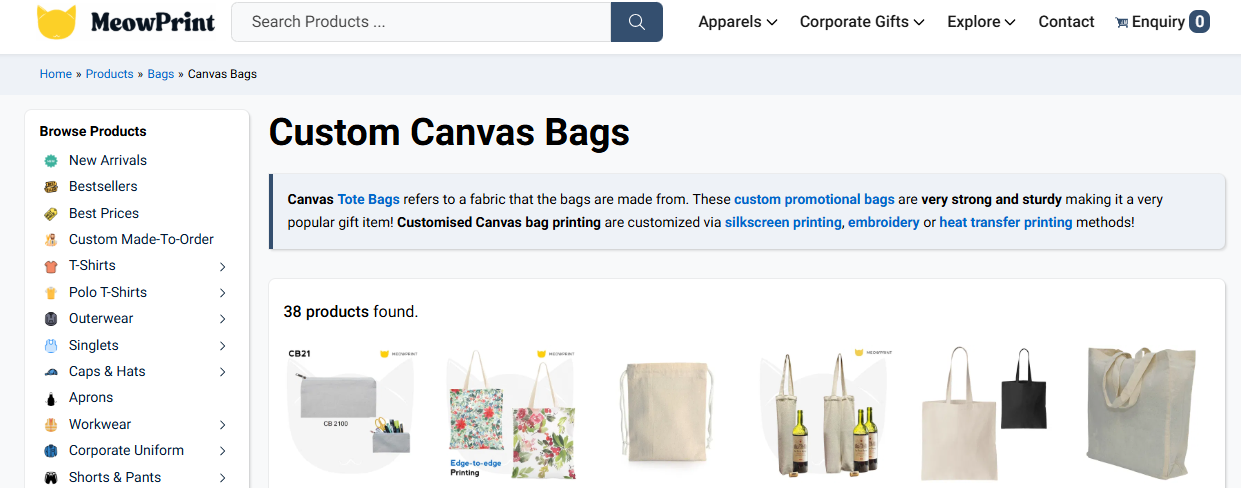Click the Search Products input field

pyautogui.click(x=421, y=22)
